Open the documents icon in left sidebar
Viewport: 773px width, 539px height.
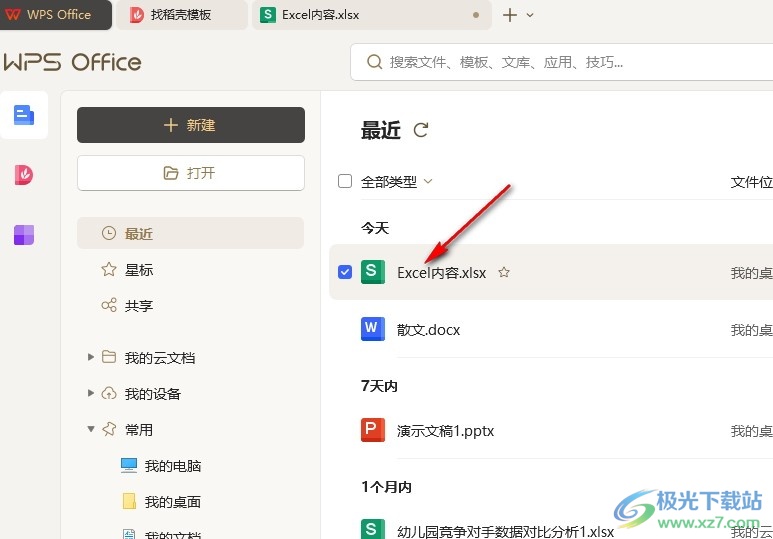24,115
